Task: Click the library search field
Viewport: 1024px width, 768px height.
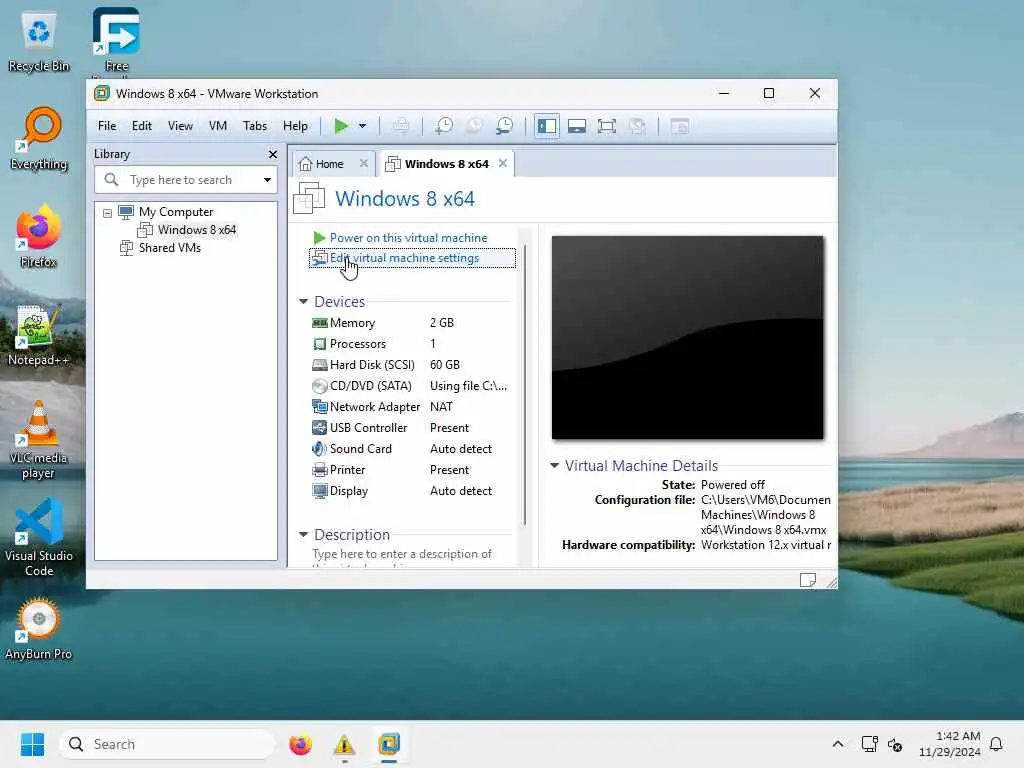Action: click(x=186, y=180)
